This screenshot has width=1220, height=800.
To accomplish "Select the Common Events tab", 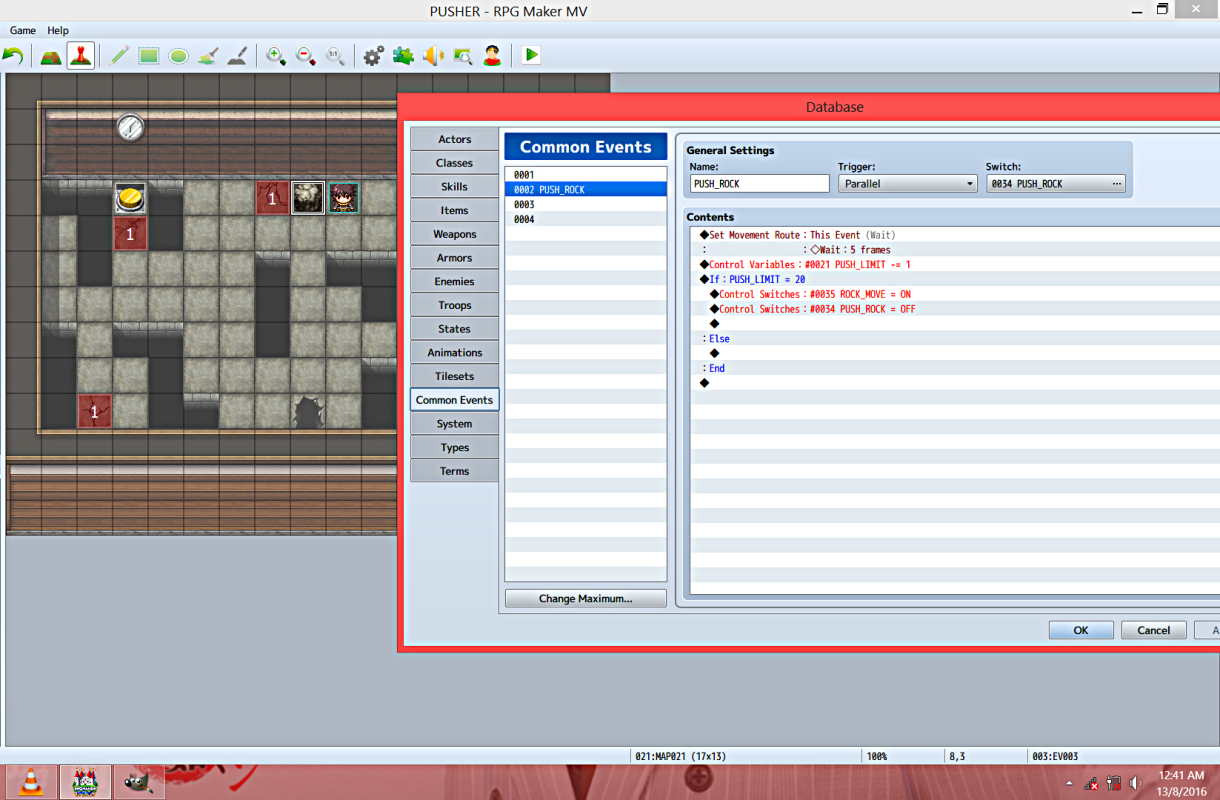I will (454, 400).
